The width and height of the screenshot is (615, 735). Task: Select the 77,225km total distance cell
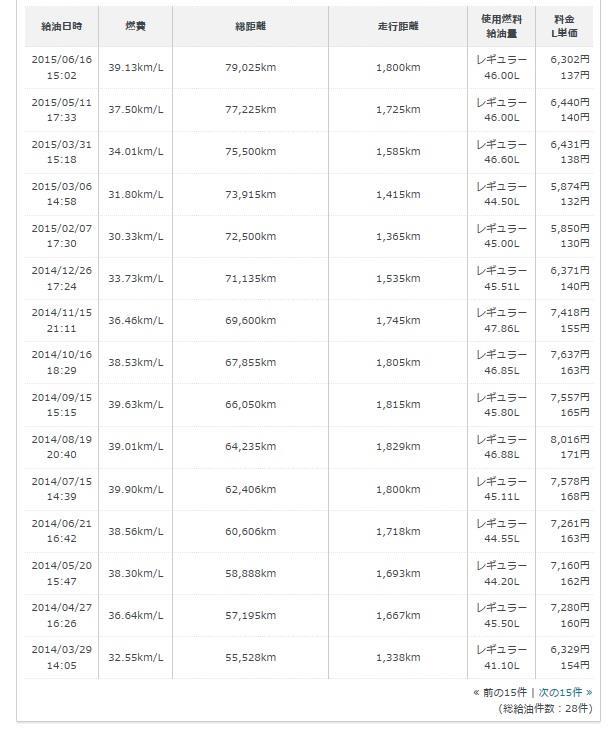pos(250,110)
